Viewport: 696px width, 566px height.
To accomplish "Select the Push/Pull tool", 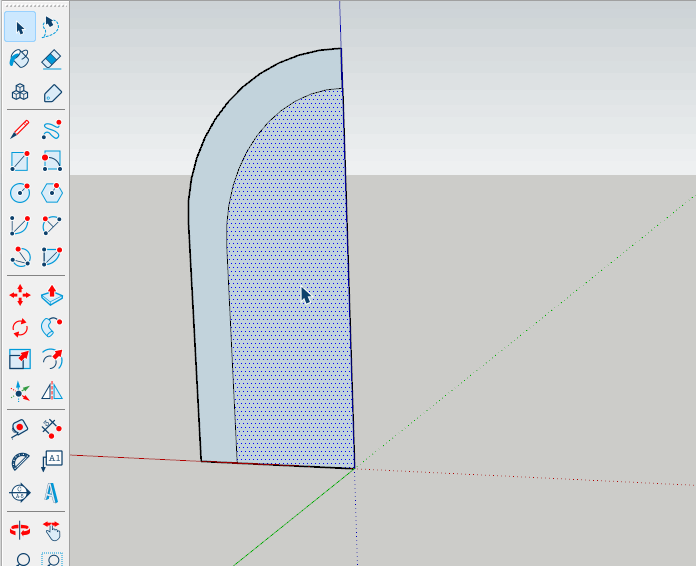I will 51,295.
